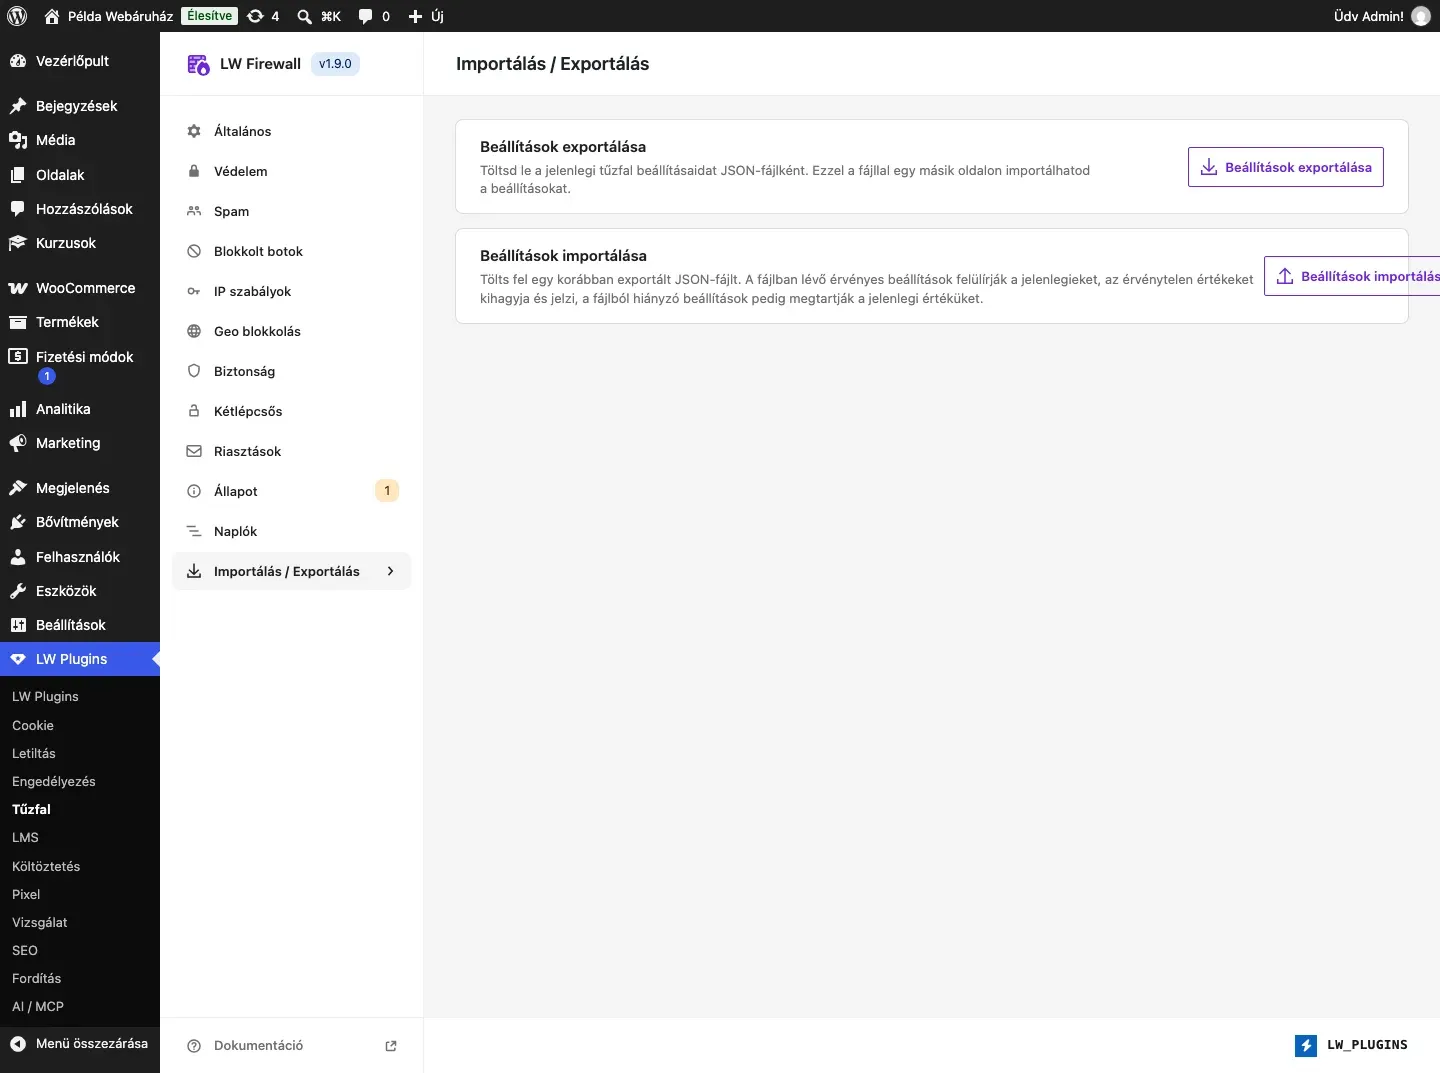Click the Élesítve status badge
1440x1073 pixels.
[x=209, y=16]
